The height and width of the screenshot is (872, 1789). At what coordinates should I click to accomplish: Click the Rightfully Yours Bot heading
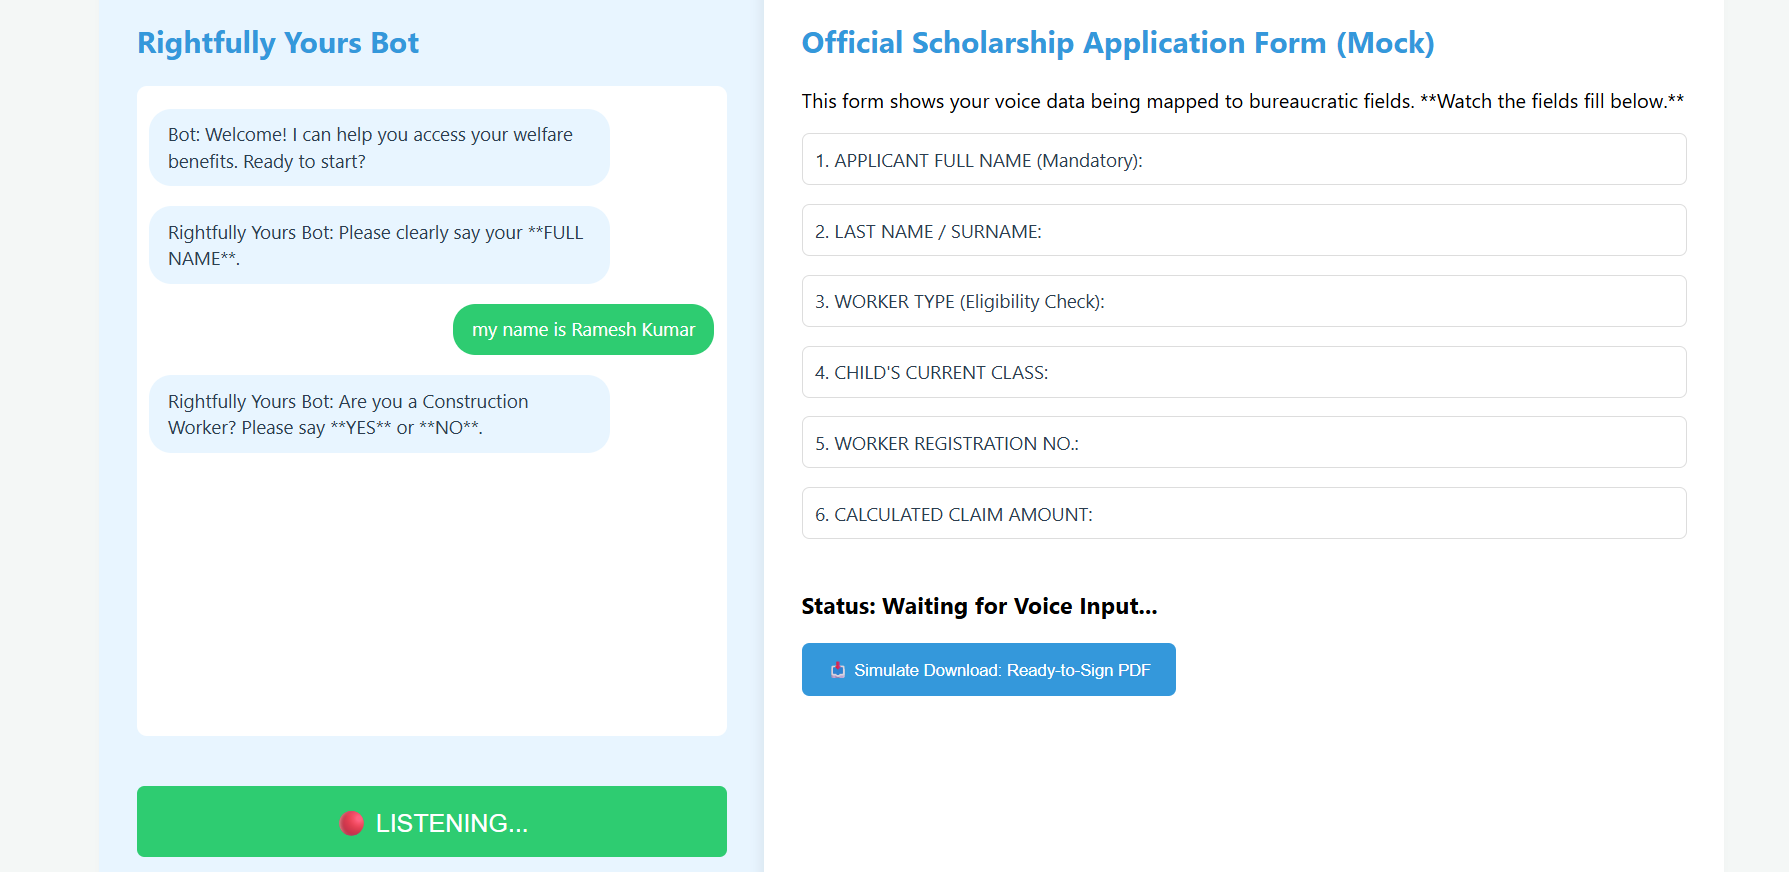(x=278, y=43)
